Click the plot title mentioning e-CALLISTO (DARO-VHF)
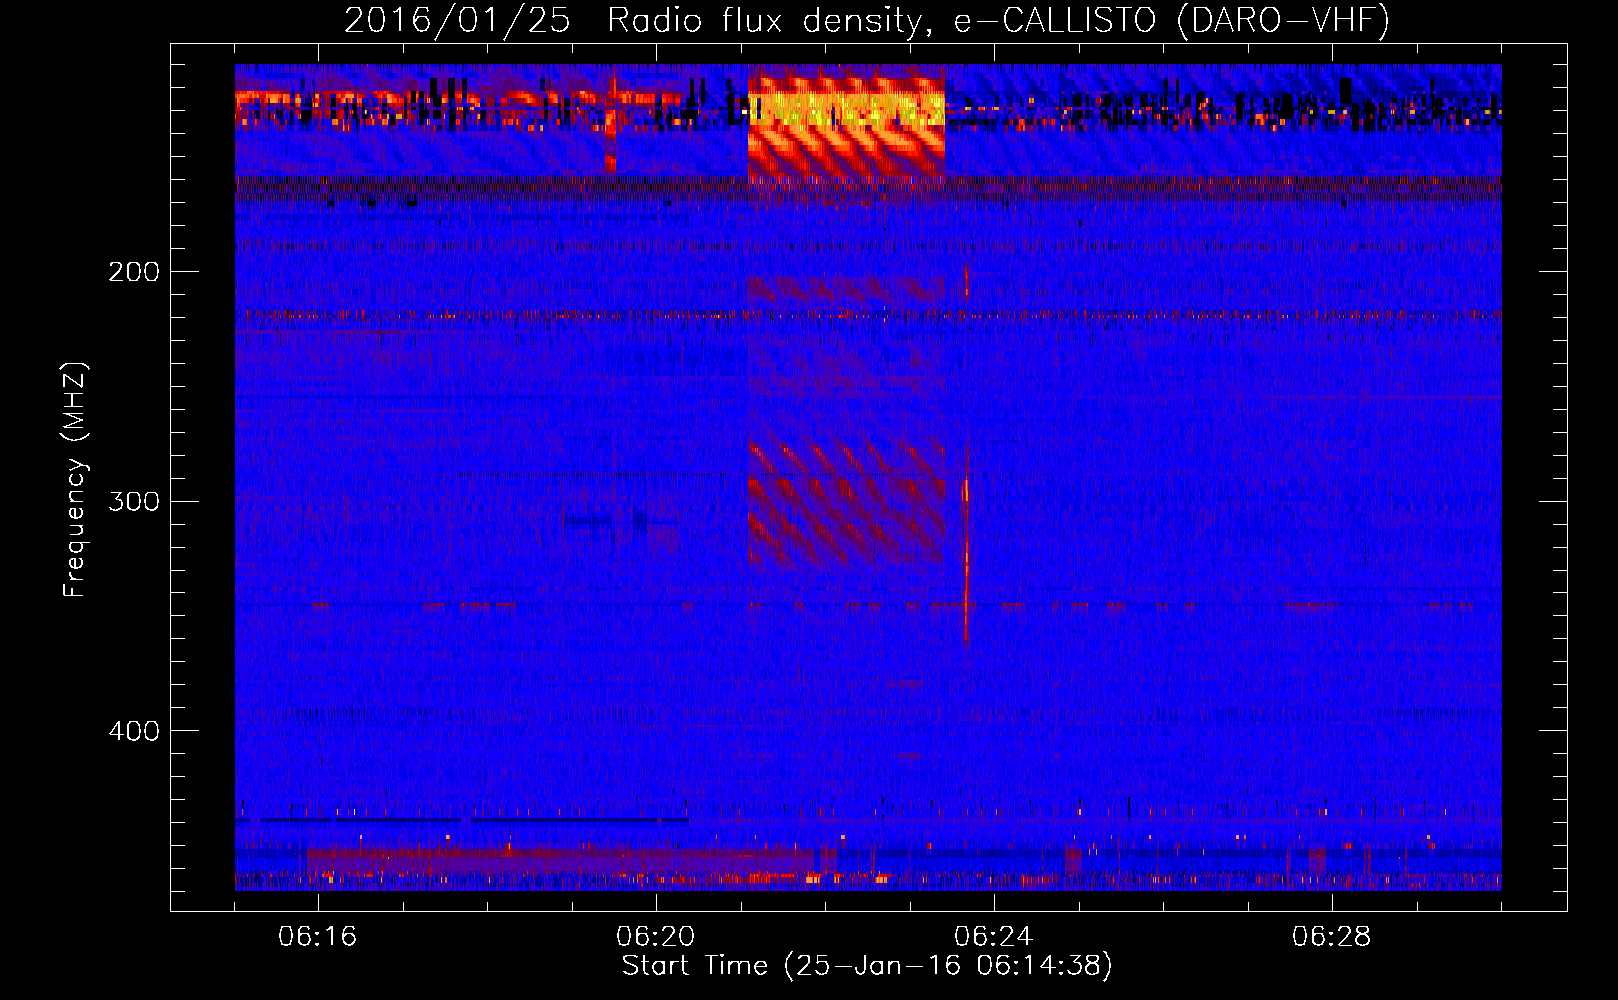Screen dimensions: 1618x1000 (866, 20)
